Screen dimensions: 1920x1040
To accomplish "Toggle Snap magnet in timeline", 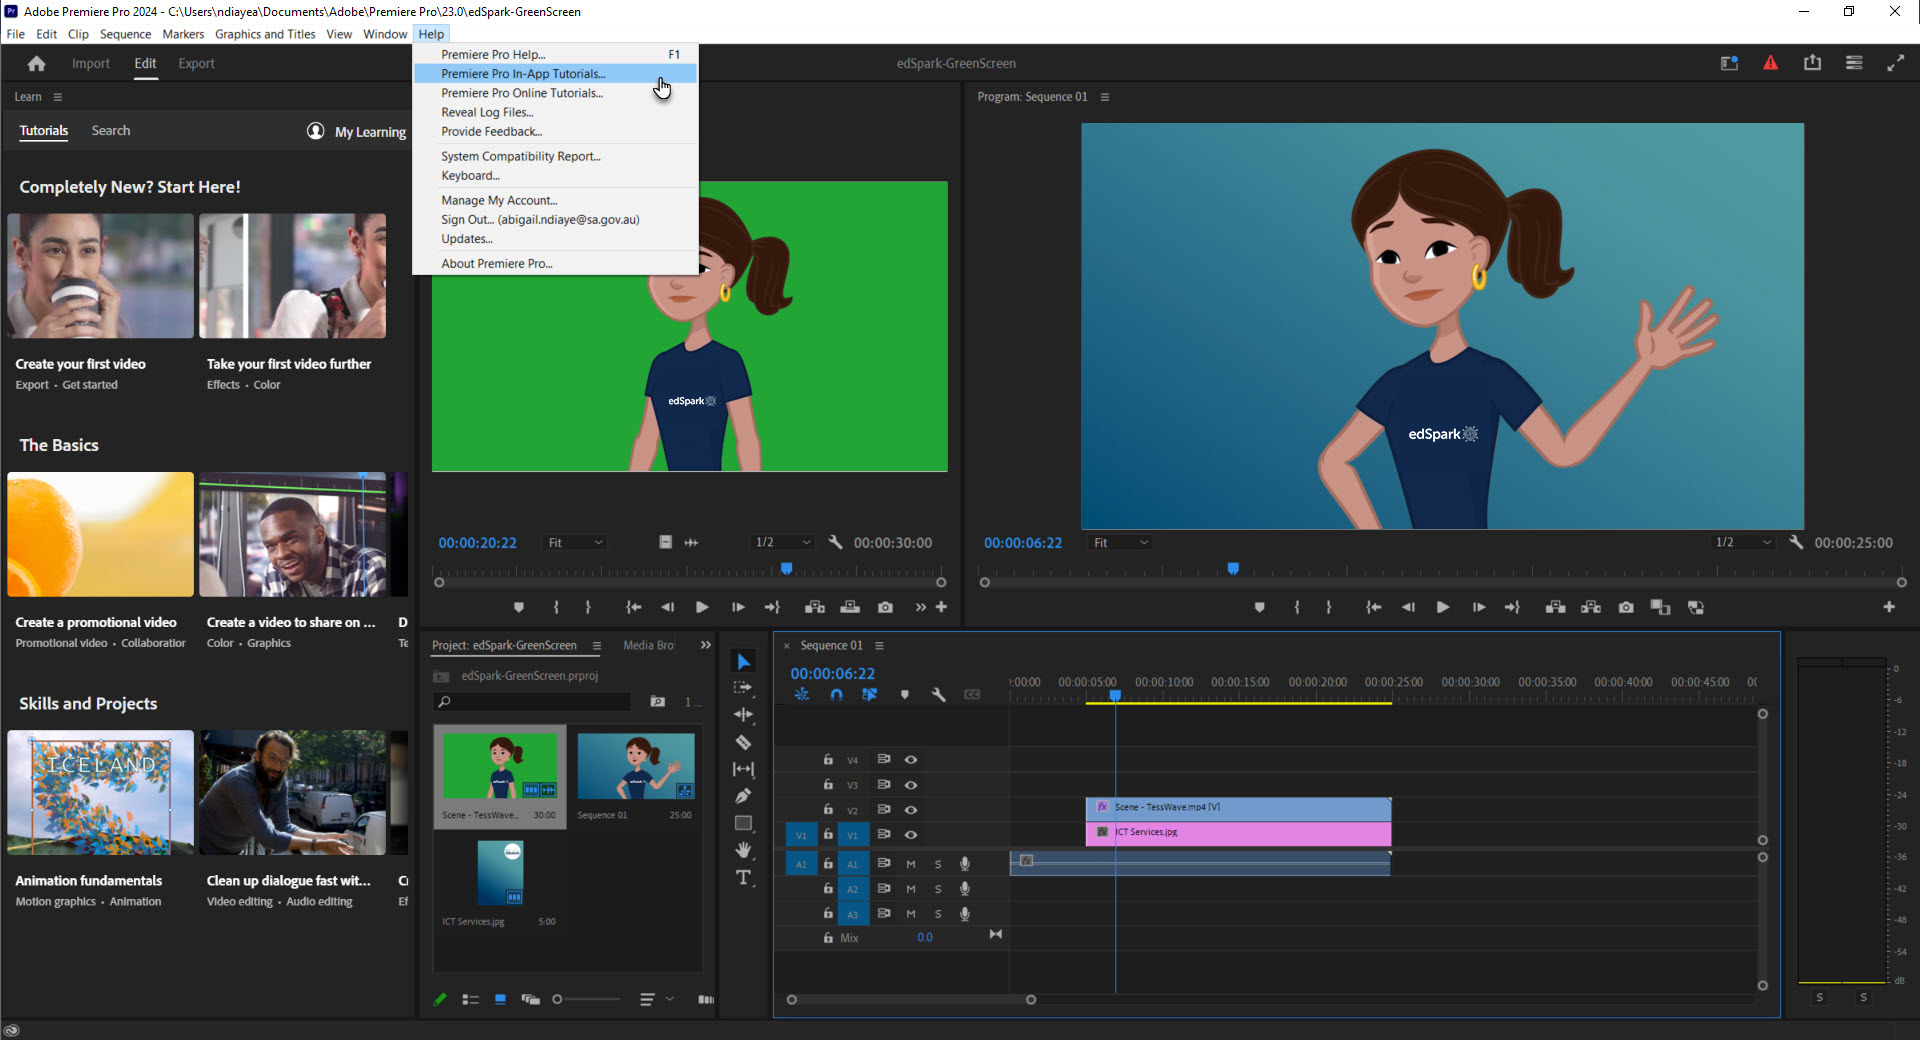I will pos(837,694).
